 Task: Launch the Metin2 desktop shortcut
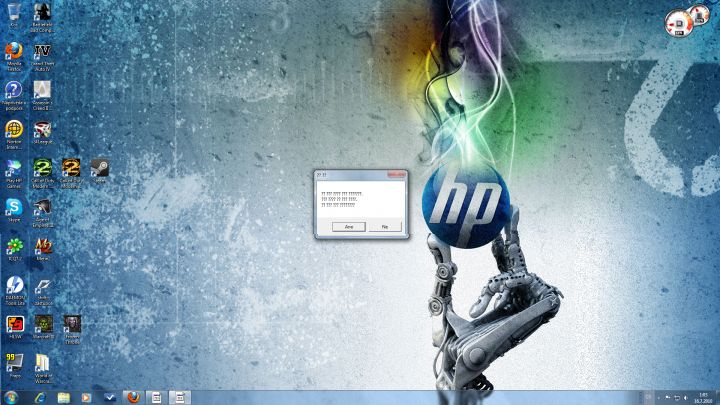point(42,249)
